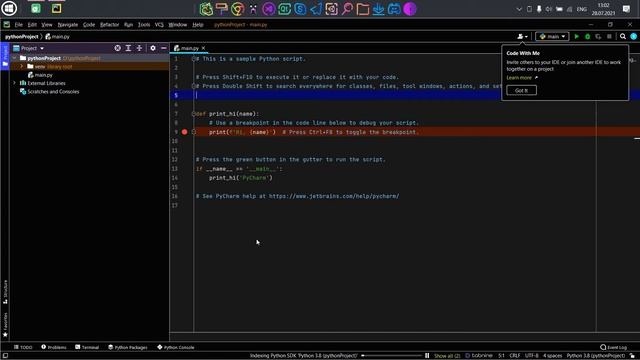Image resolution: width=640 pixels, height=360 pixels.
Task: Open the Window menu
Action: (x=178, y=24)
